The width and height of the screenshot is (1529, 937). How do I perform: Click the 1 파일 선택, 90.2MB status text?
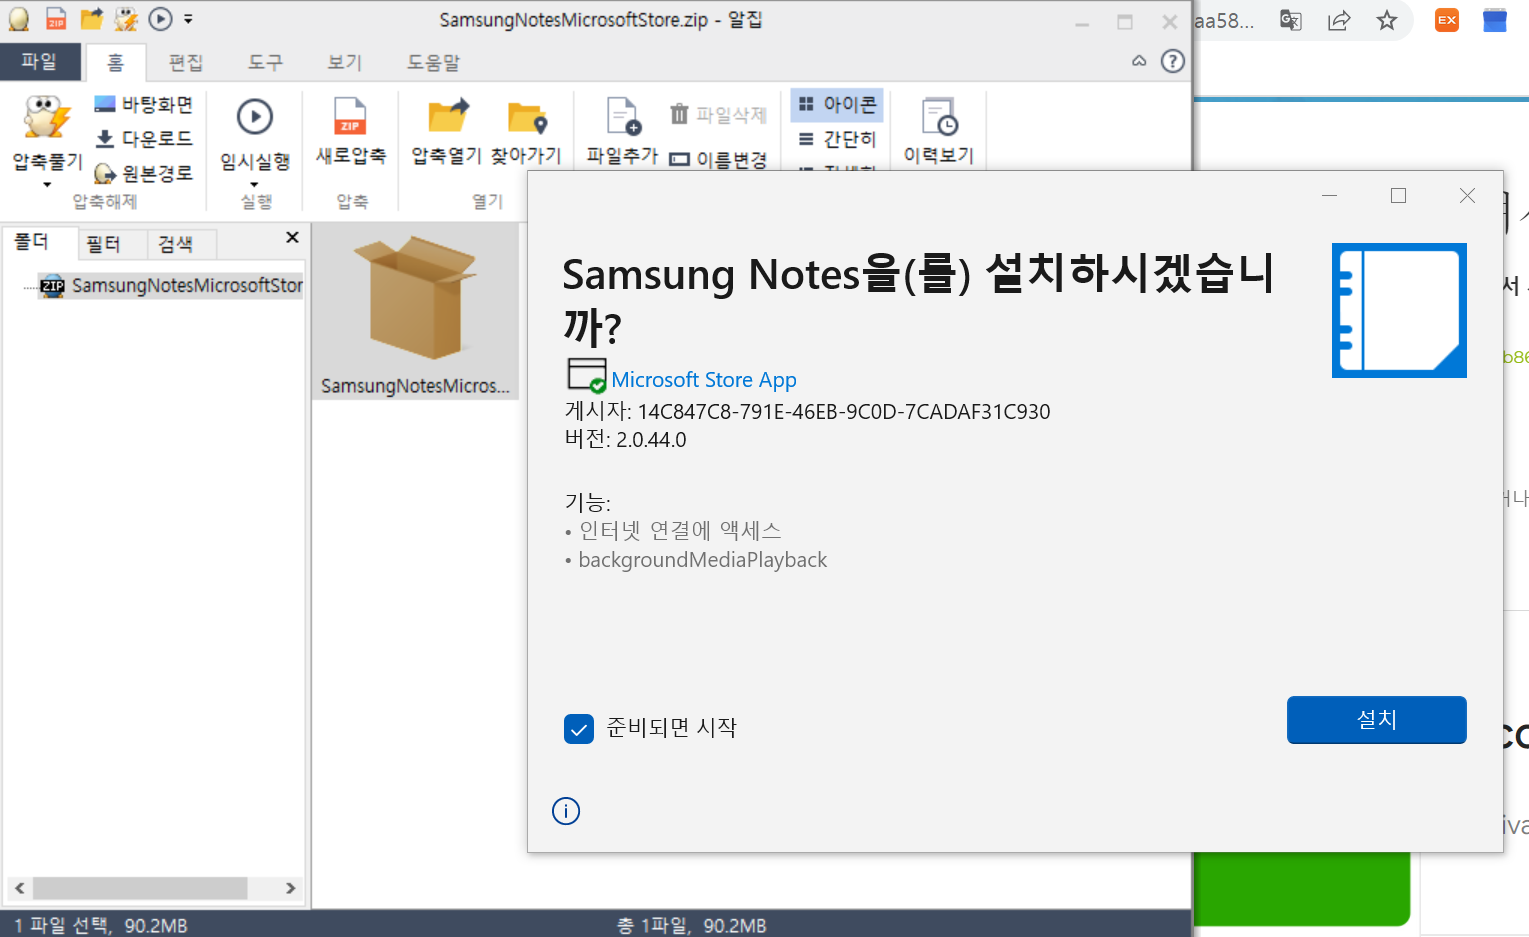pyautogui.click(x=101, y=926)
